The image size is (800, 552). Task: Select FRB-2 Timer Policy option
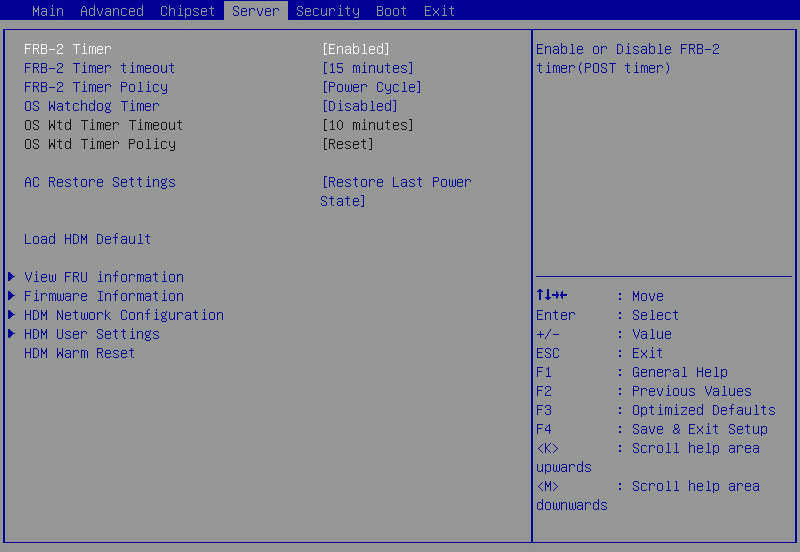pyautogui.click(x=96, y=87)
